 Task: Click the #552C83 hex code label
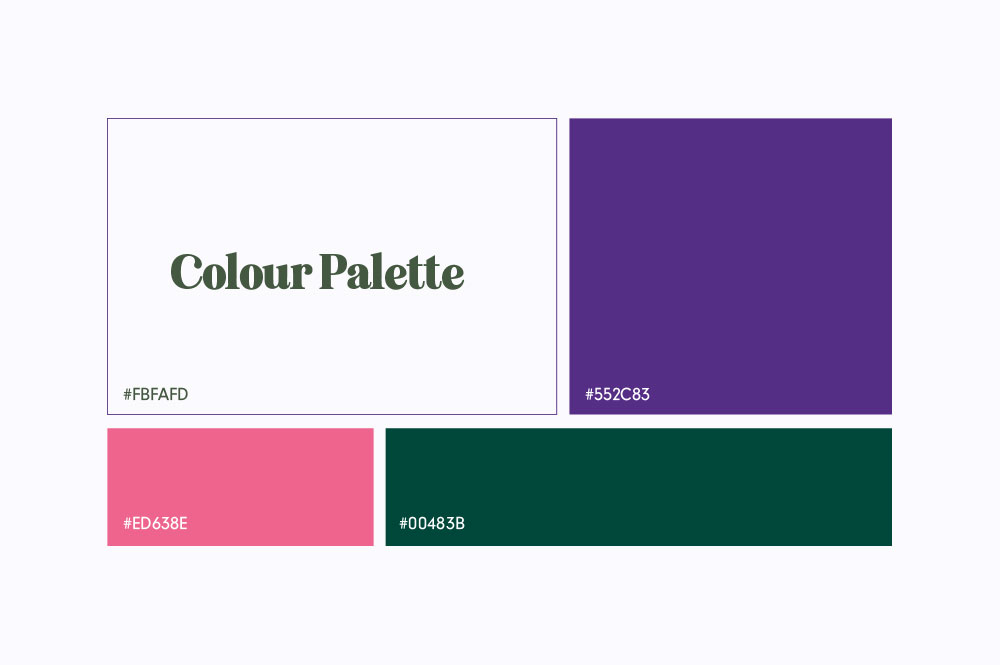click(x=617, y=395)
